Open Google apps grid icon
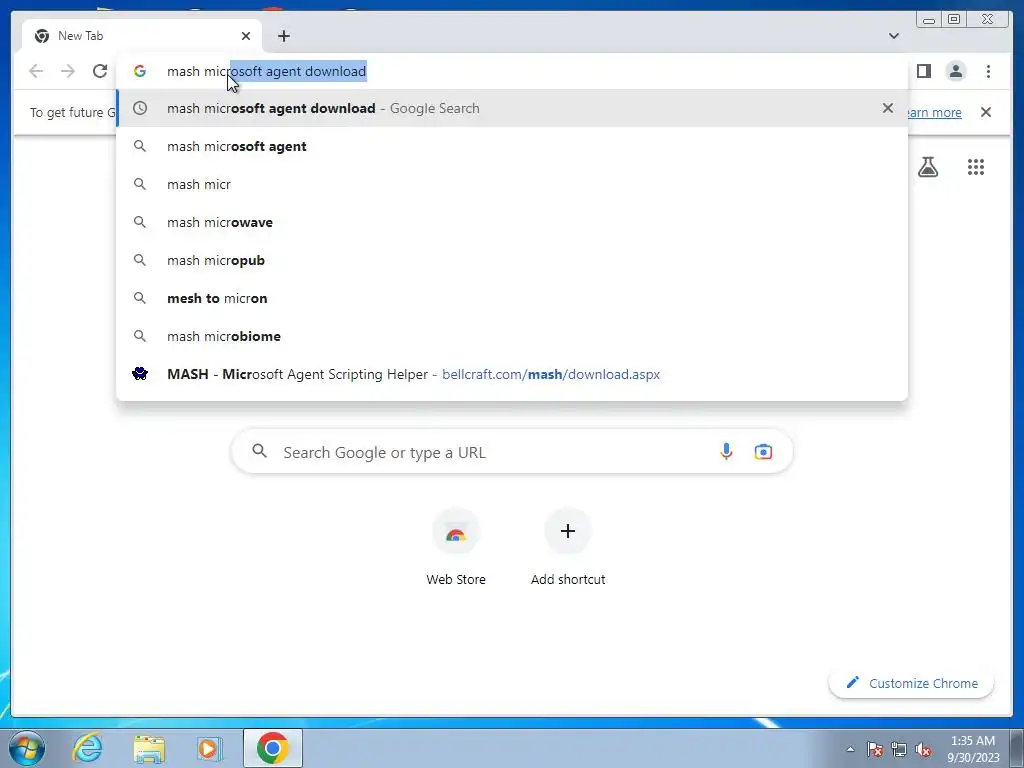The width and height of the screenshot is (1024, 768). (x=976, y=167)
